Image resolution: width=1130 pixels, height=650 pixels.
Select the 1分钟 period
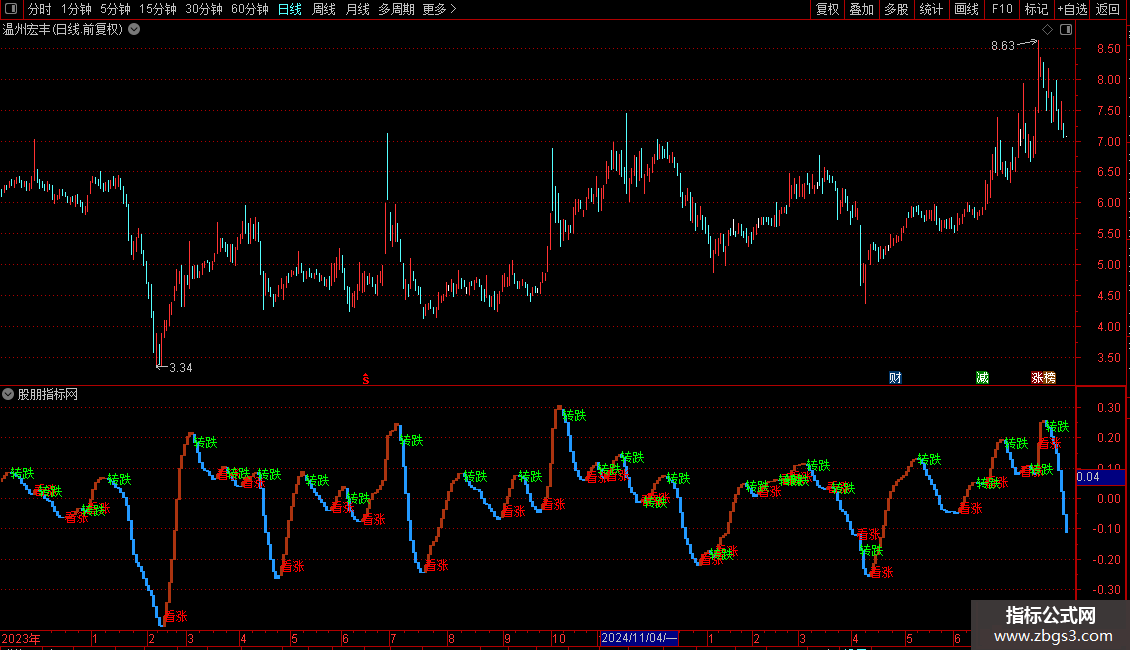click(76, 9)
